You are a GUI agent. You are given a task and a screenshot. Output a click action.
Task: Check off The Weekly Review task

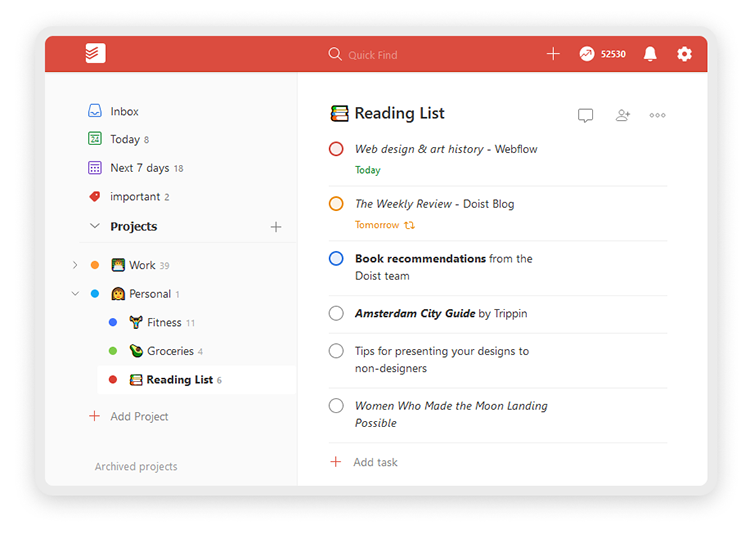(x=336, y=203)
